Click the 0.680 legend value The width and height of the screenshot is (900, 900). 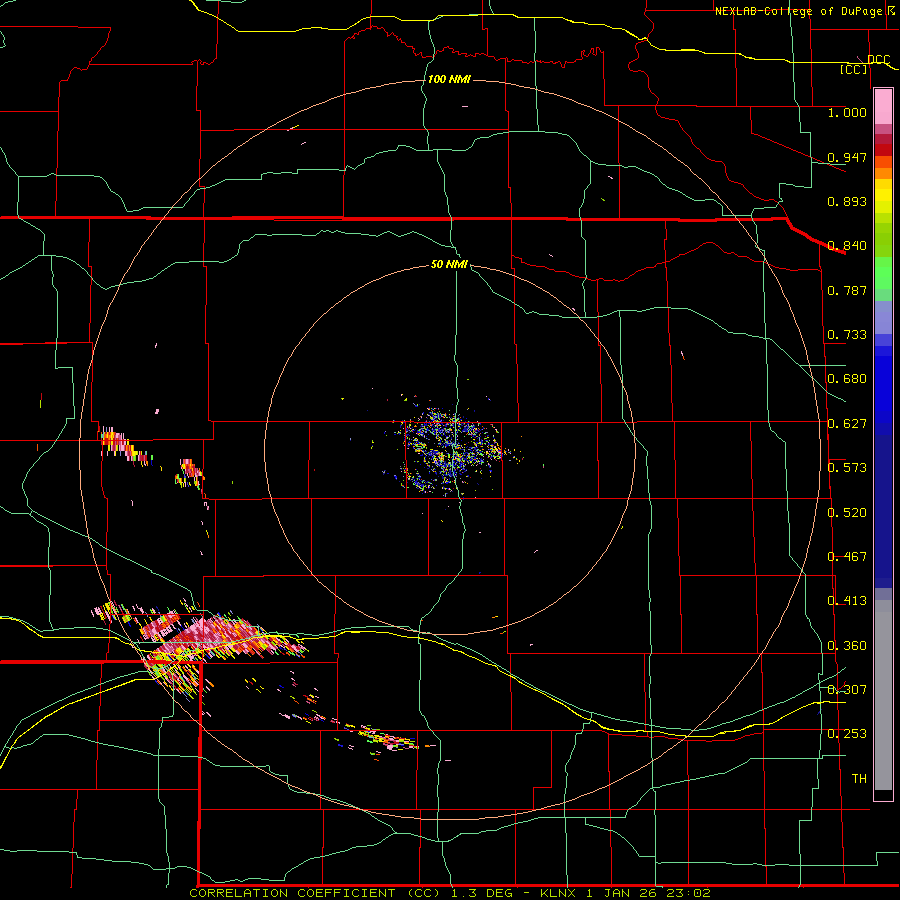847,379
